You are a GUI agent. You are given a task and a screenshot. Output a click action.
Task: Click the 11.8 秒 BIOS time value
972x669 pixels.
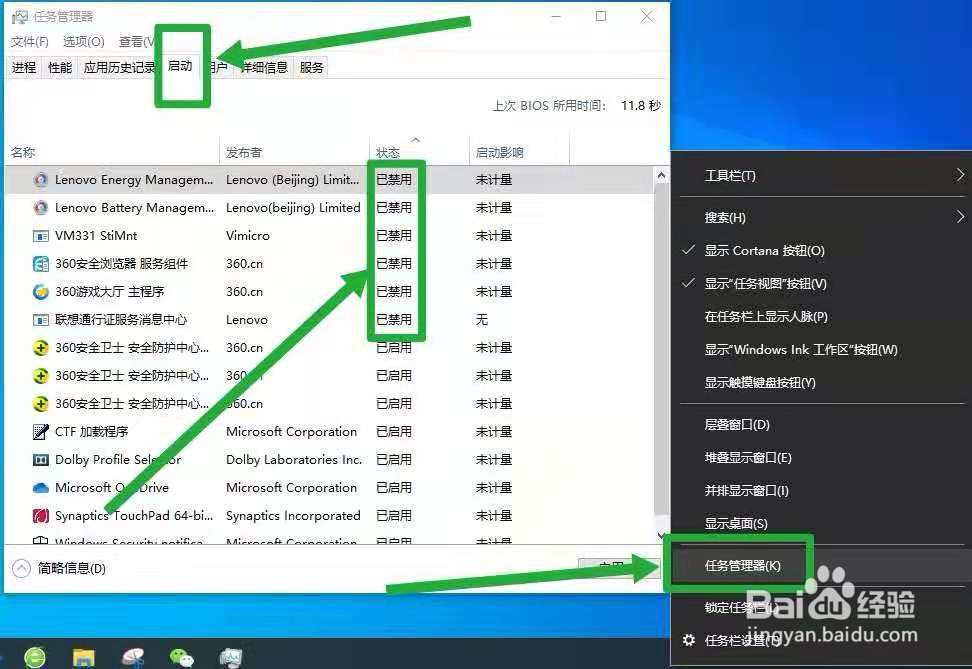point(641,106)
